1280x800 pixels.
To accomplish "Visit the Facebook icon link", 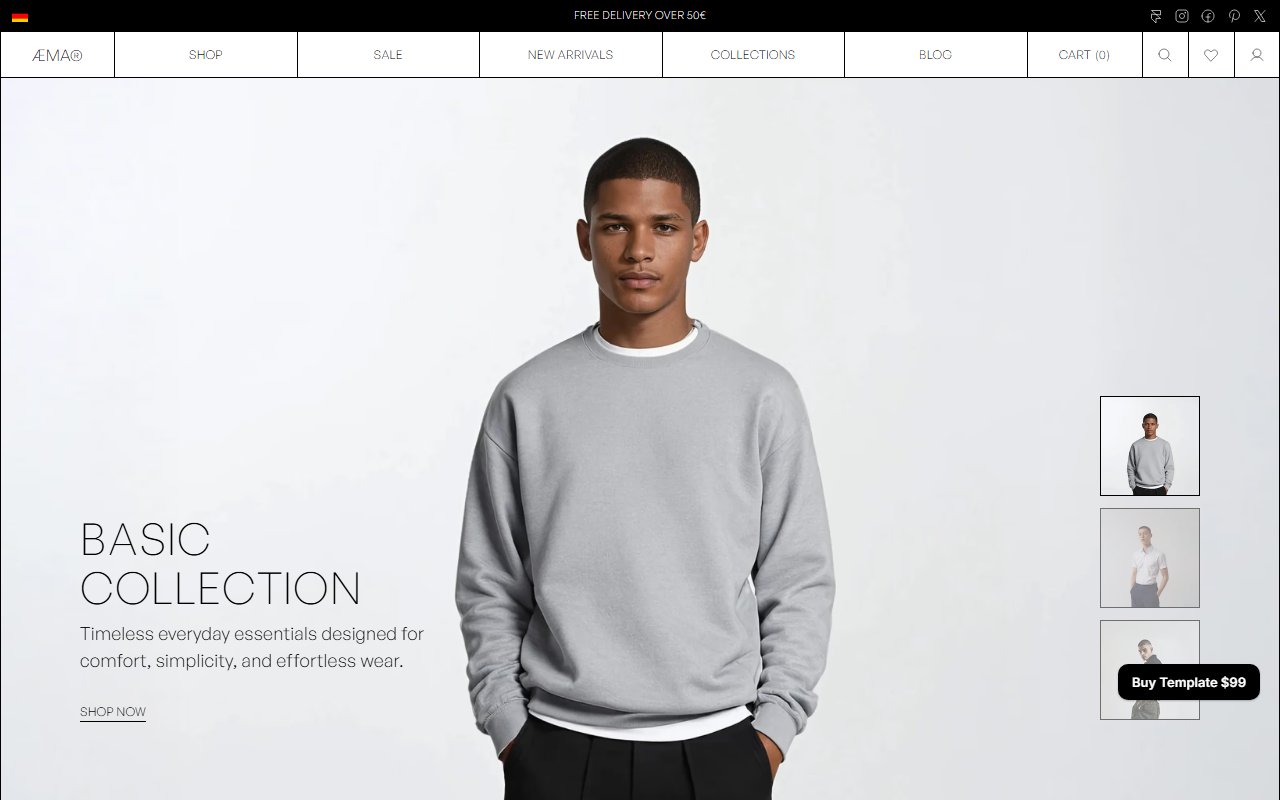I will (x=1208, y=16).
